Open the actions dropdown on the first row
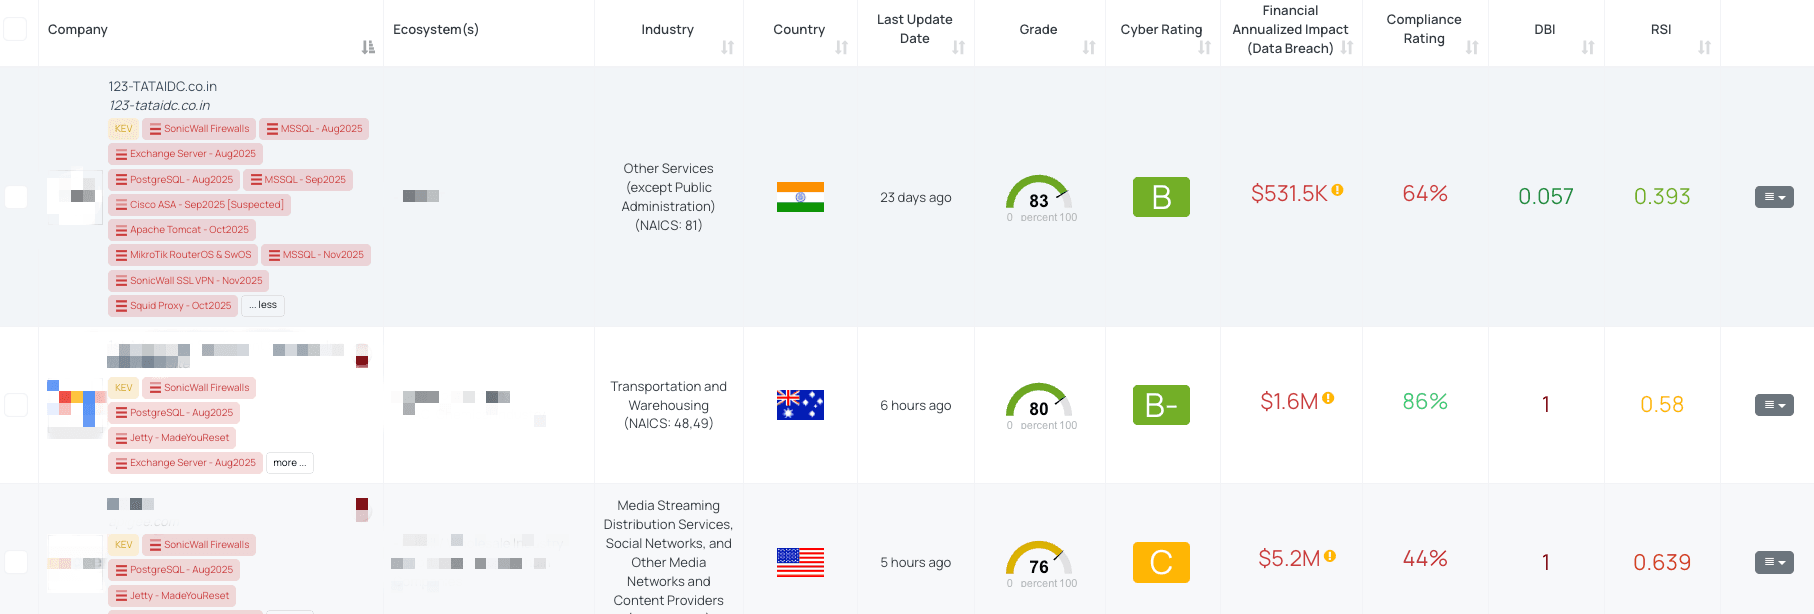 click(x=1773, y=197)
